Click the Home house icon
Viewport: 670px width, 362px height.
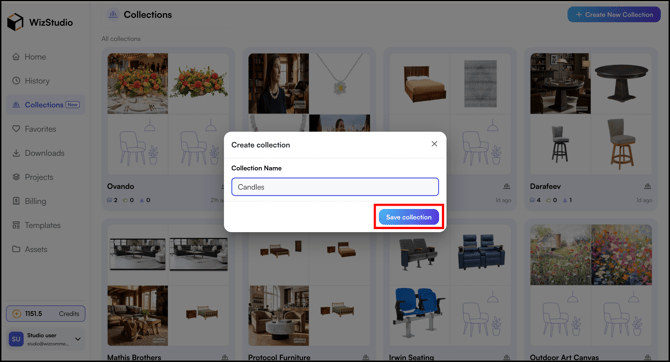point(16,56)
